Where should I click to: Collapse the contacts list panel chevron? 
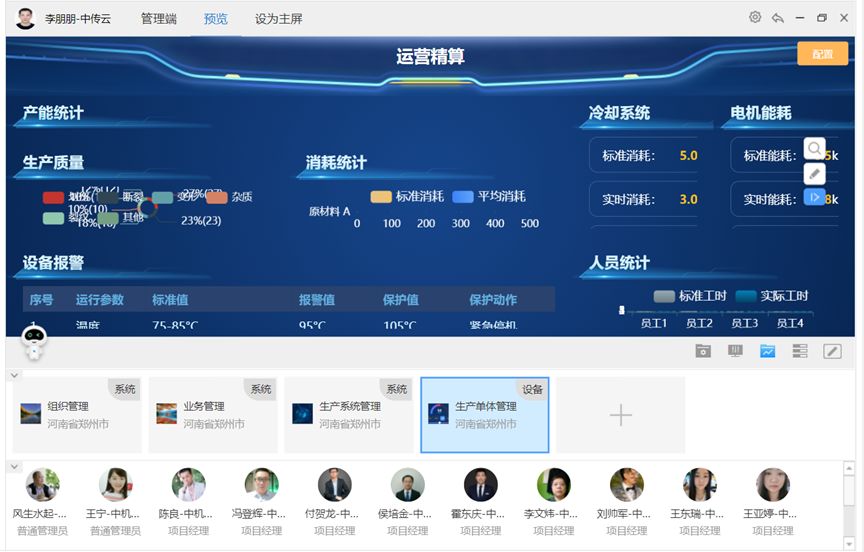click(13, 467)
